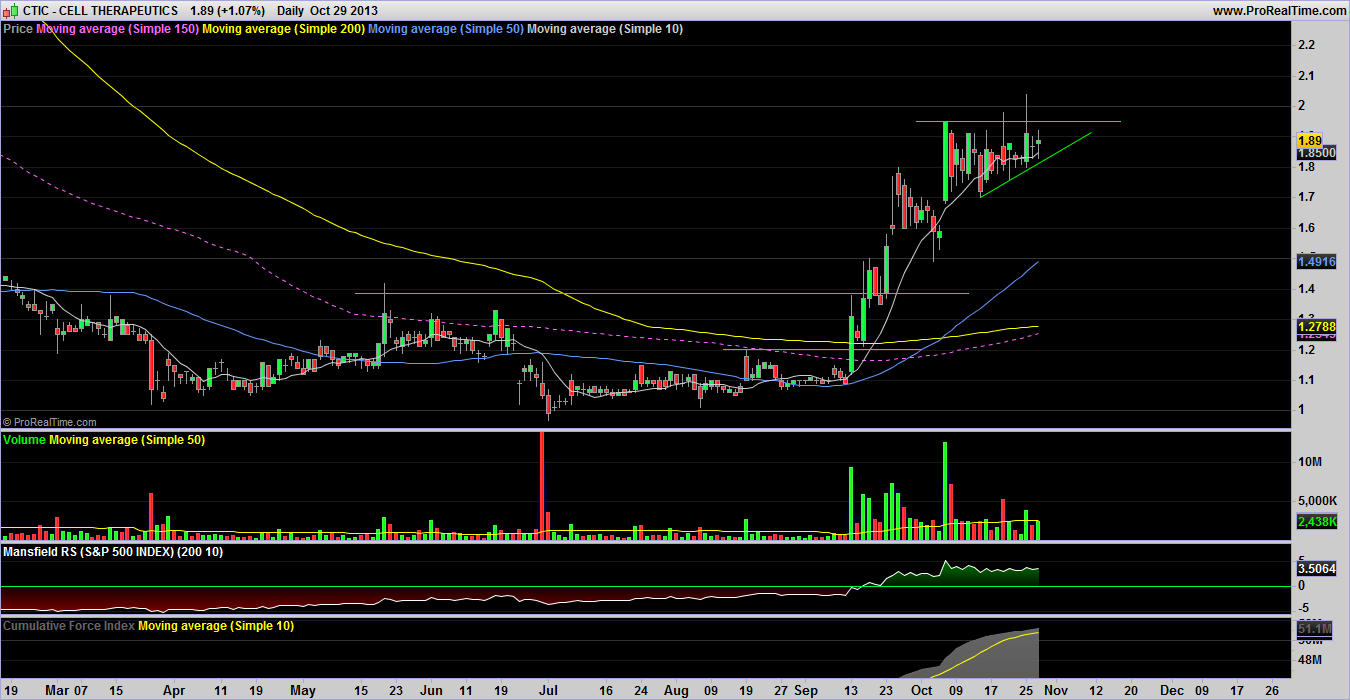The height and width of the screenshot is (700, 1350).
Task: Click the tall red July volume spike bar
Action: pyautogui.click(x=542, y=485)
